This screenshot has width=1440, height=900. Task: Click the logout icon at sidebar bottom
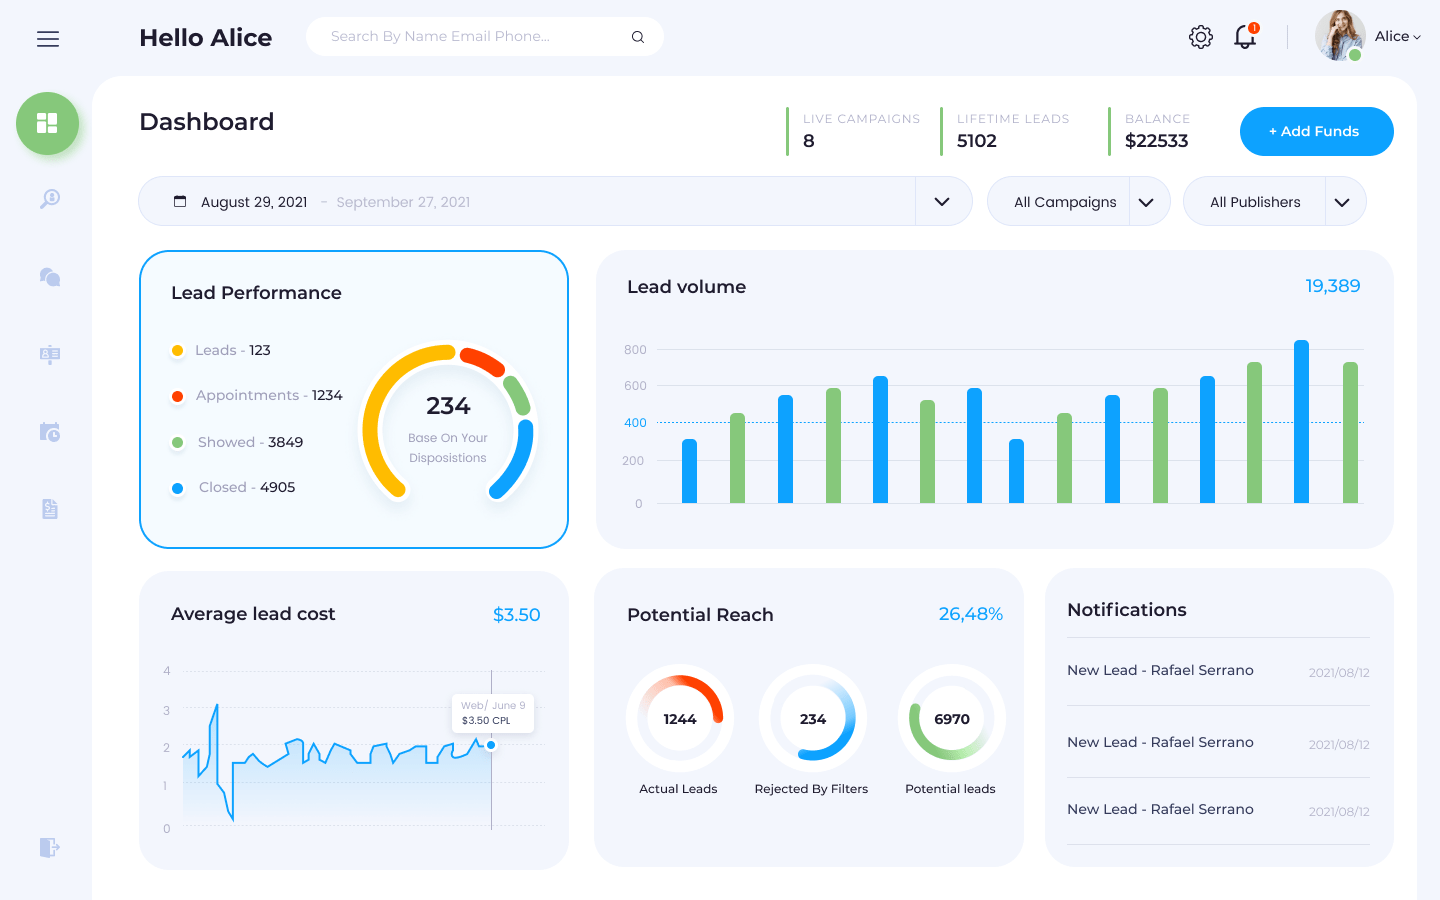[48, 847]
